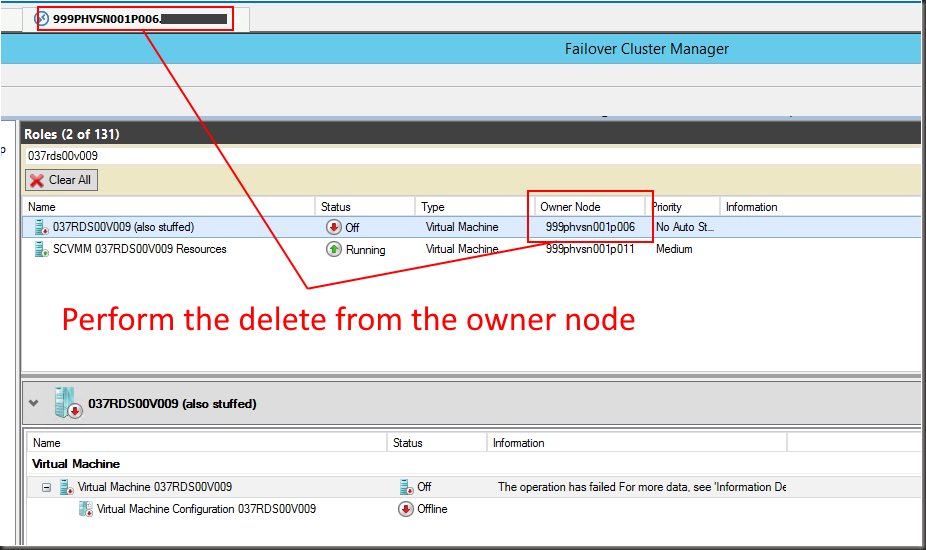
Task: Click the red Off status icon in the roles list
Action: pyautogui.click(x=334, y=228)
